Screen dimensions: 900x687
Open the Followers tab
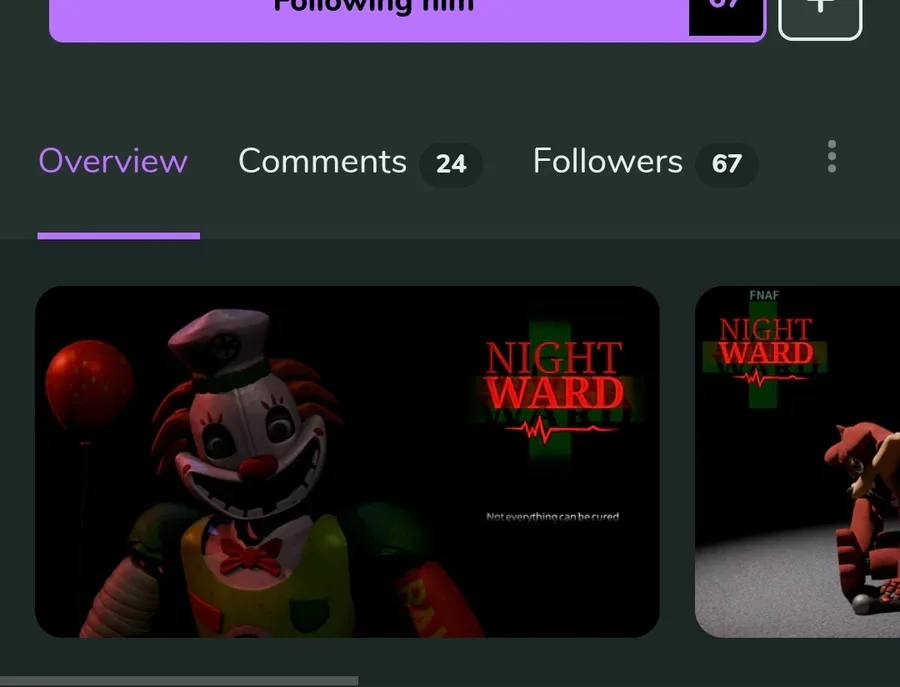(608, 161)
